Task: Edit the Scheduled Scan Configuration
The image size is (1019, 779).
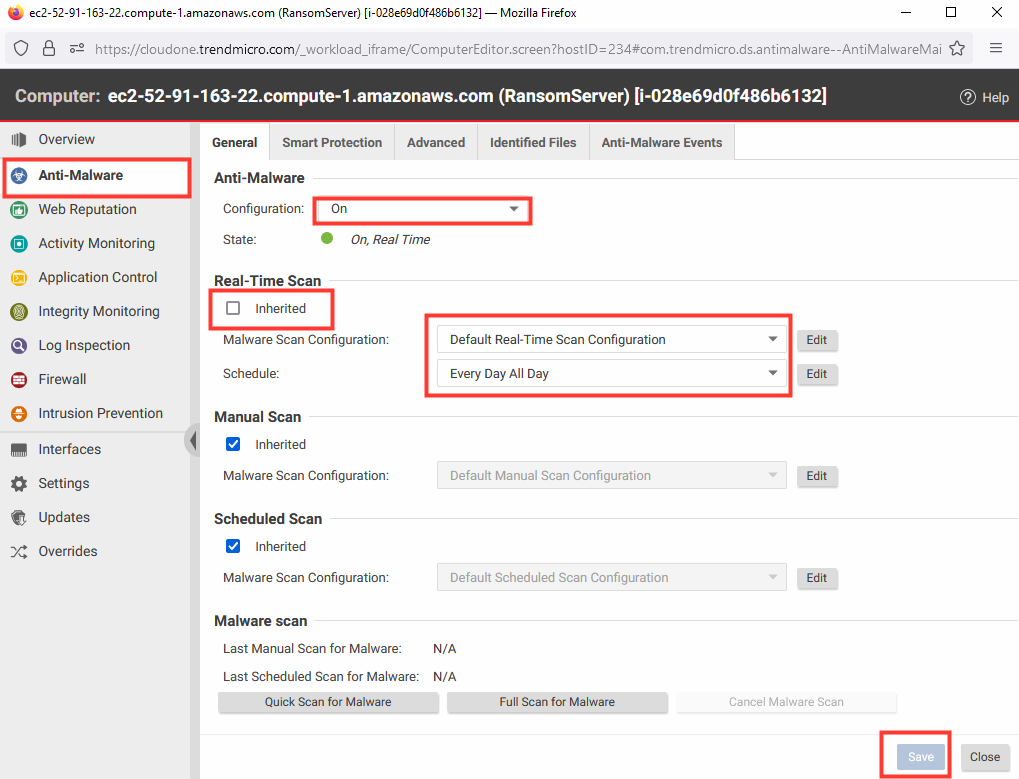Action: pyautogui.click(x=817, y=578)
